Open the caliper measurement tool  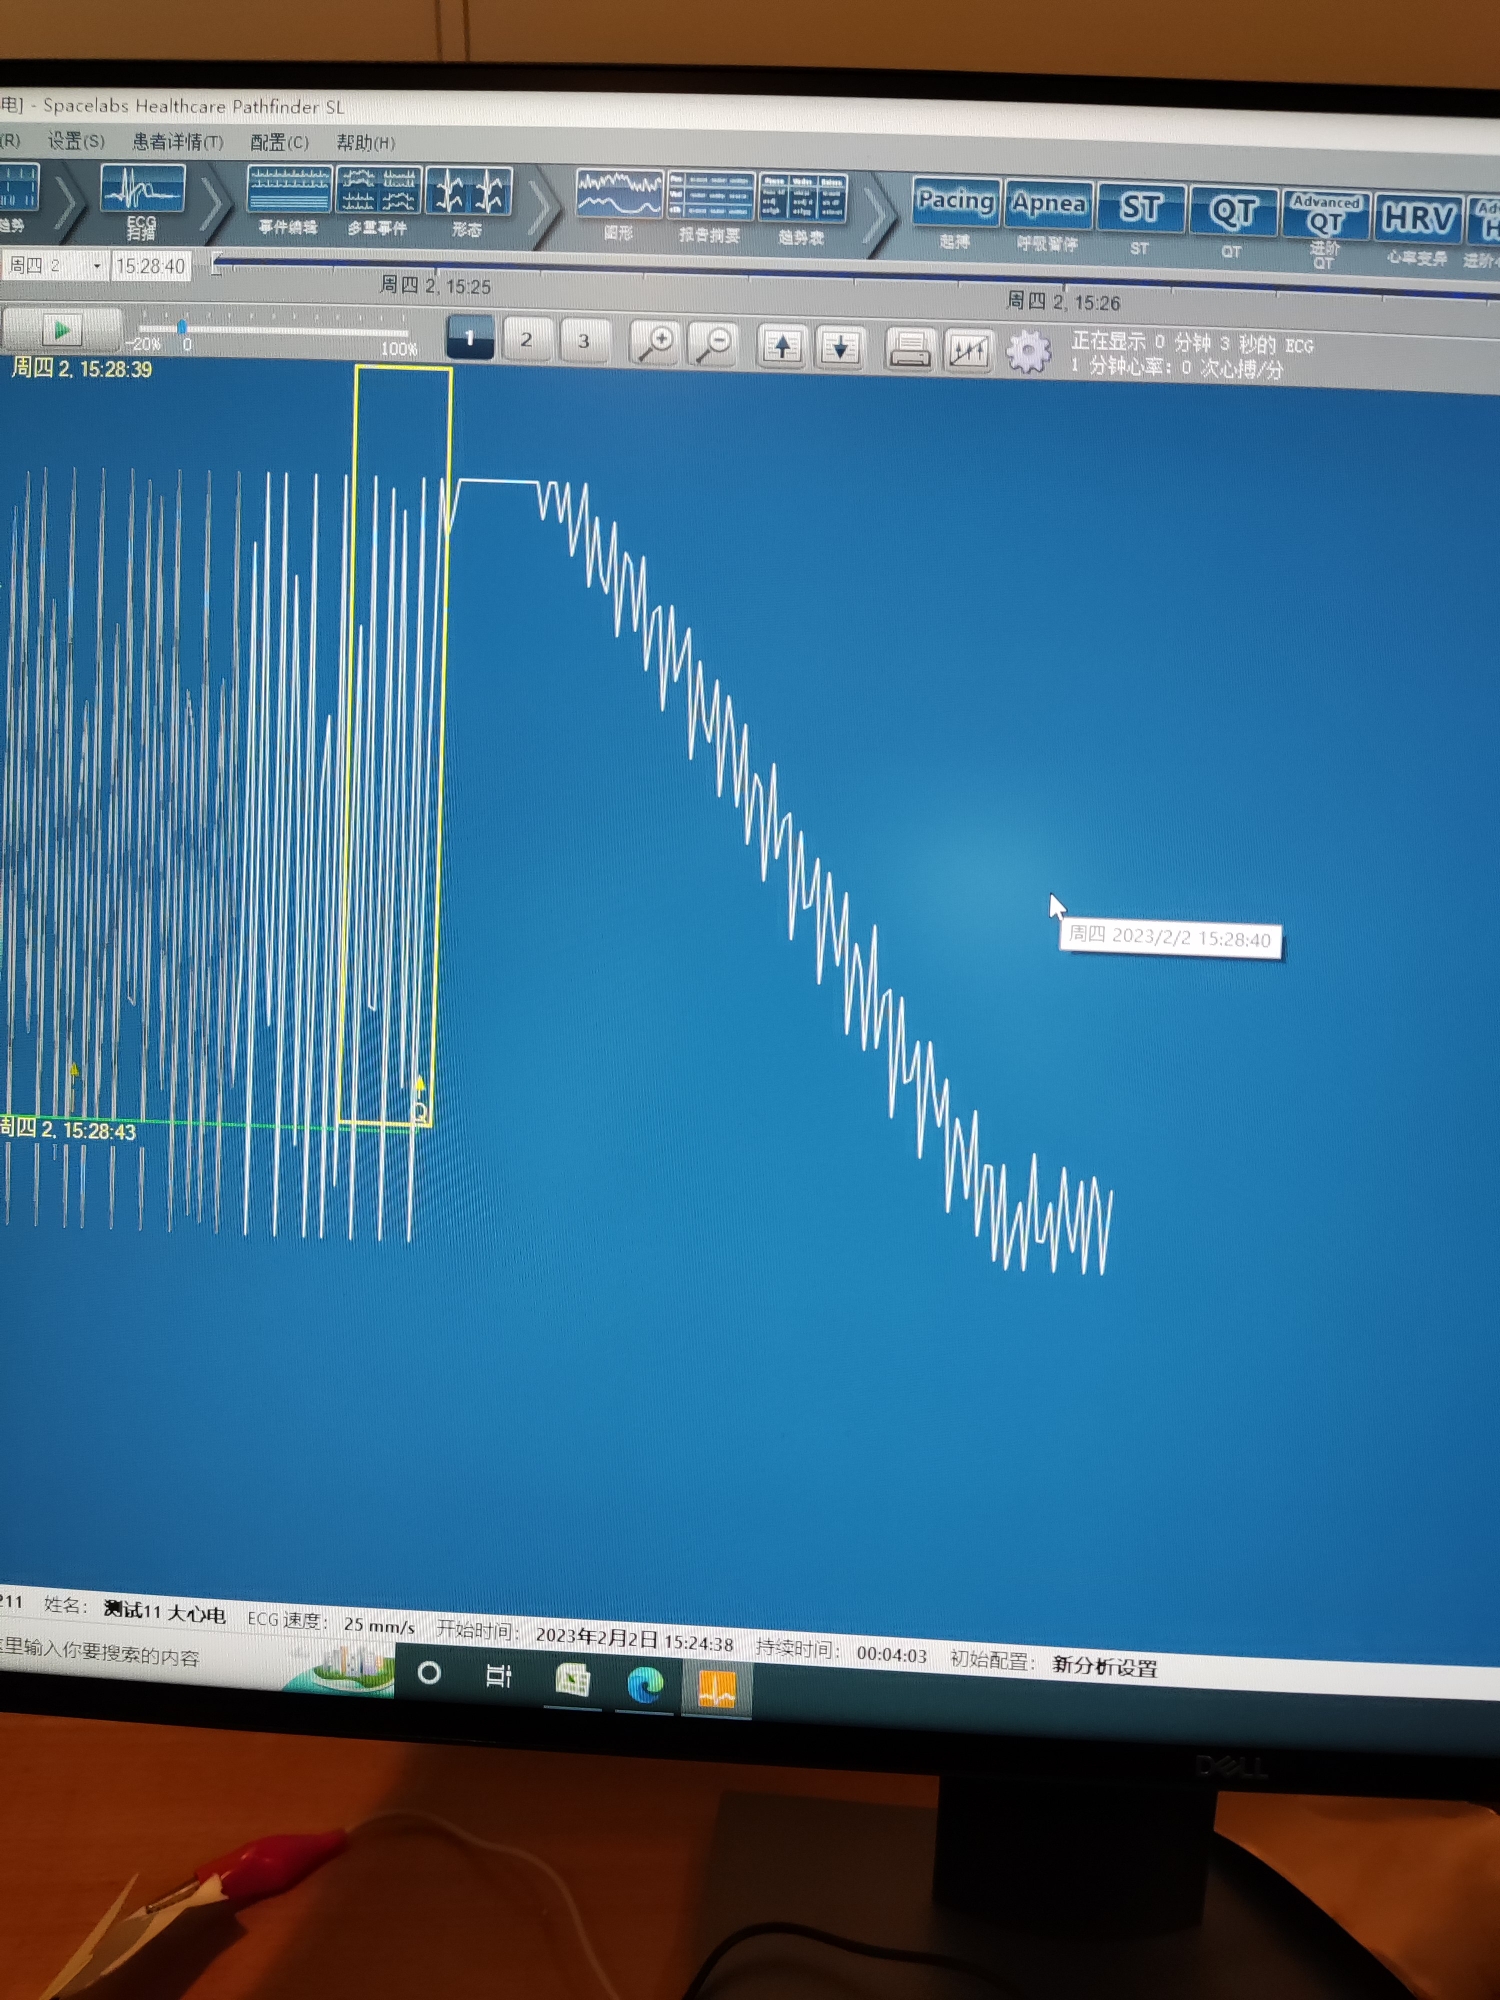tap(968, 351)
